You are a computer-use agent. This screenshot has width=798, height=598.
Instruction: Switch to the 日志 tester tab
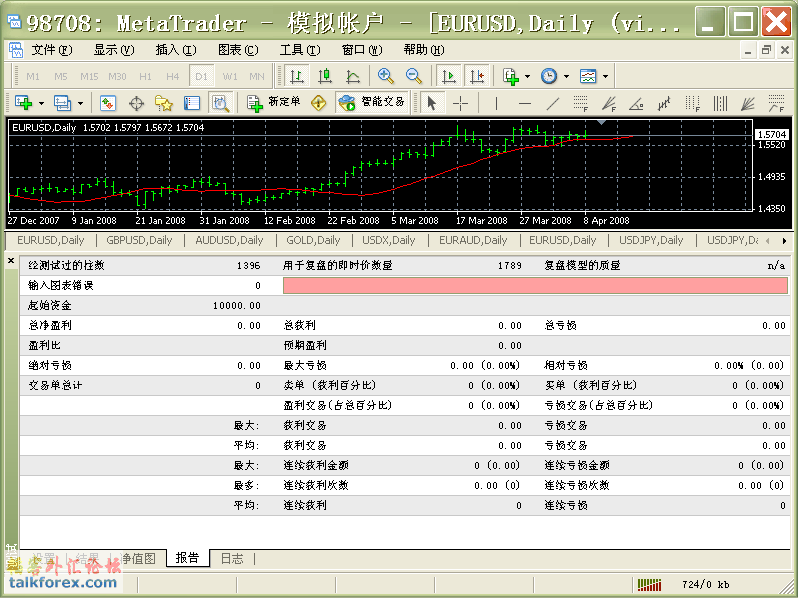[232, 558]
